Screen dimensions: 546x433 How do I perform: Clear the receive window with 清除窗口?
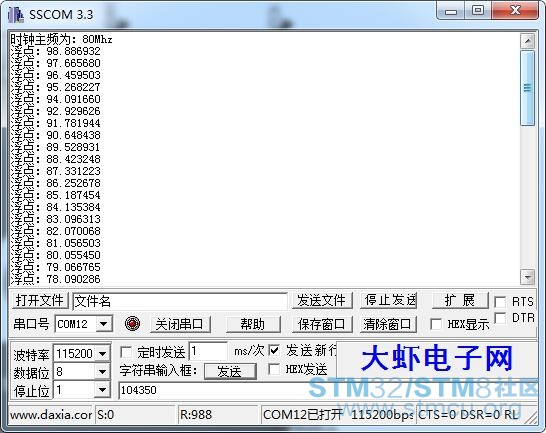tap(388, 324)
